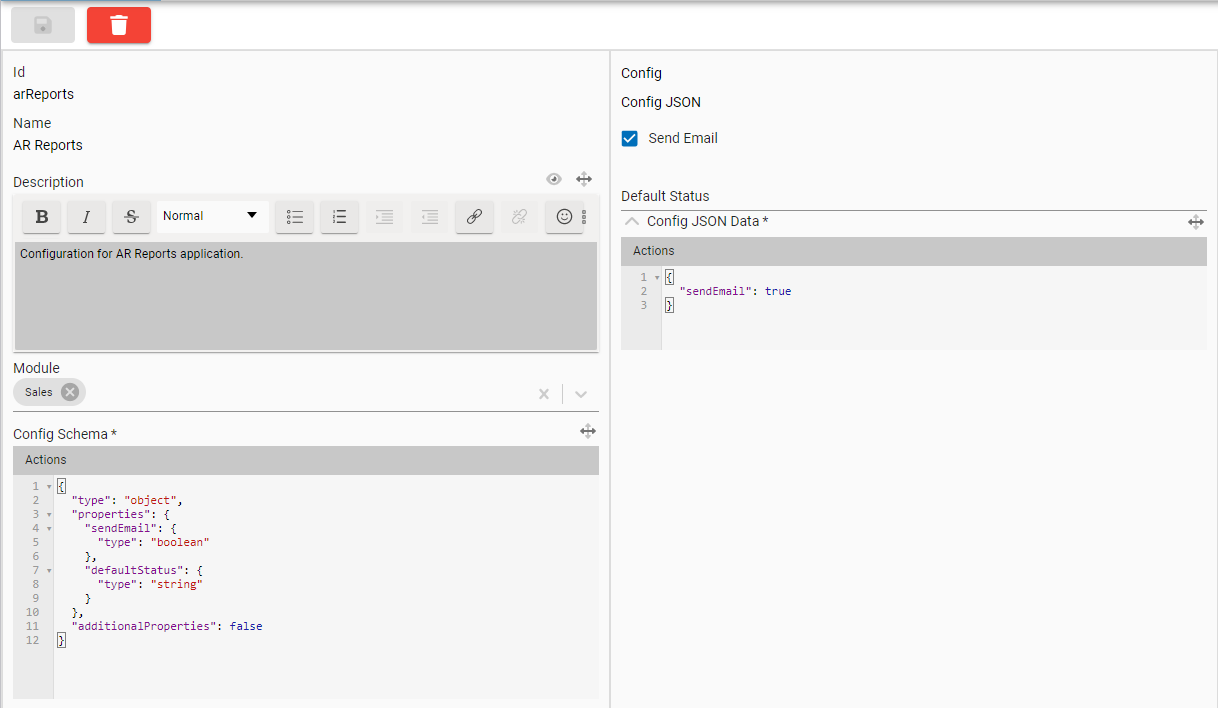Insert an unordered bullet list
The image size is (1218, 708).
coord(295,216)
